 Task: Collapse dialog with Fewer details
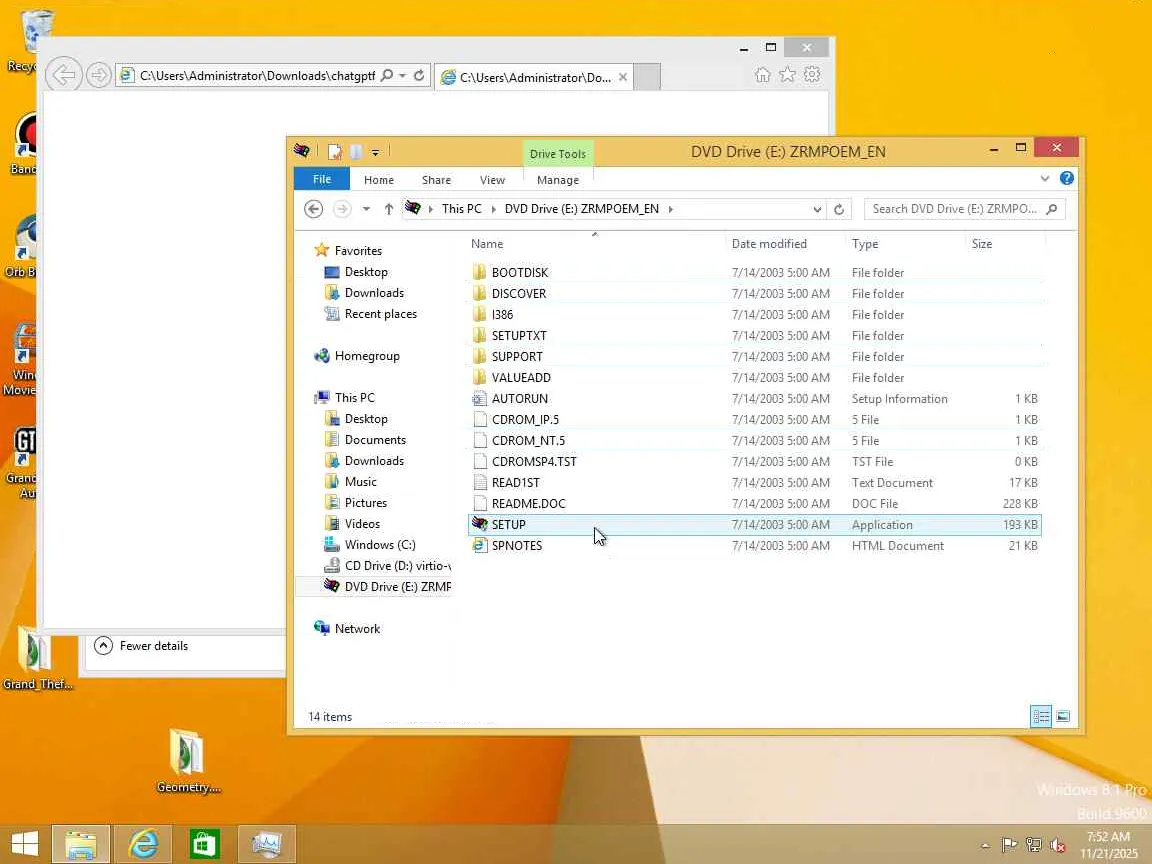(x=142, y=646)
